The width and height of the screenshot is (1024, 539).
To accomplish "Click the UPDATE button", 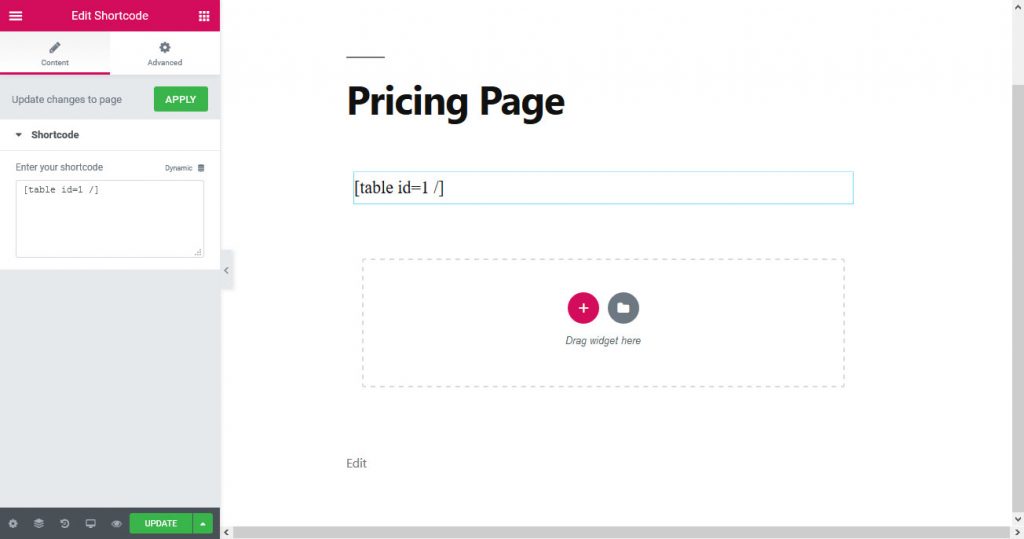I will point(160,523).
